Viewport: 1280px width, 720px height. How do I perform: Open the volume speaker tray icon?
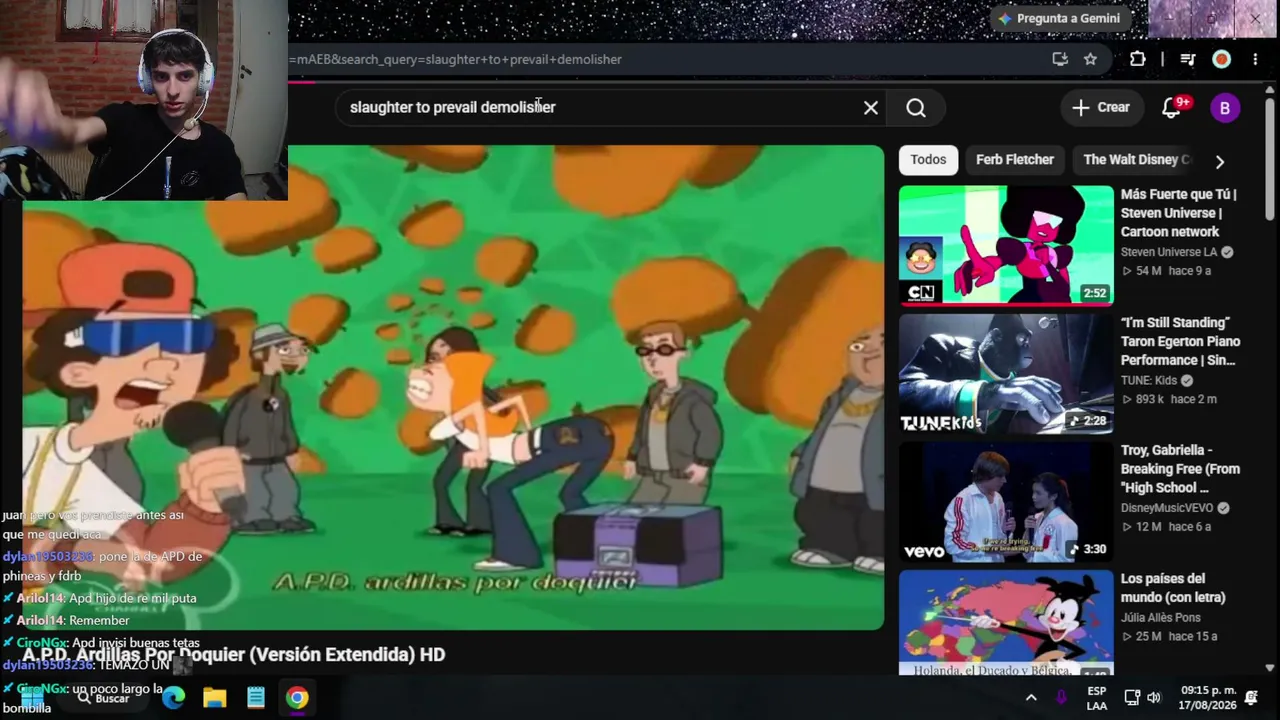(1154, 698)
